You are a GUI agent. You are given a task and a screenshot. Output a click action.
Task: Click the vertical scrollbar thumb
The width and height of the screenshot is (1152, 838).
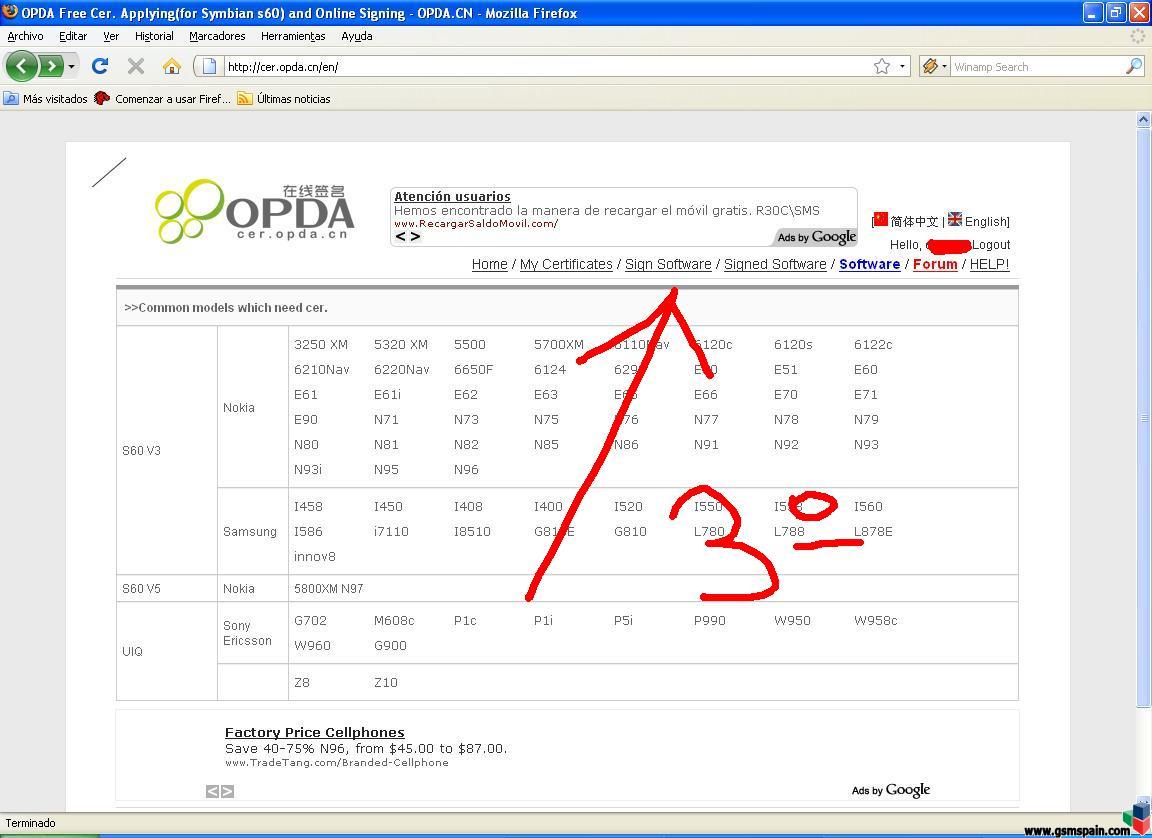1143,417
